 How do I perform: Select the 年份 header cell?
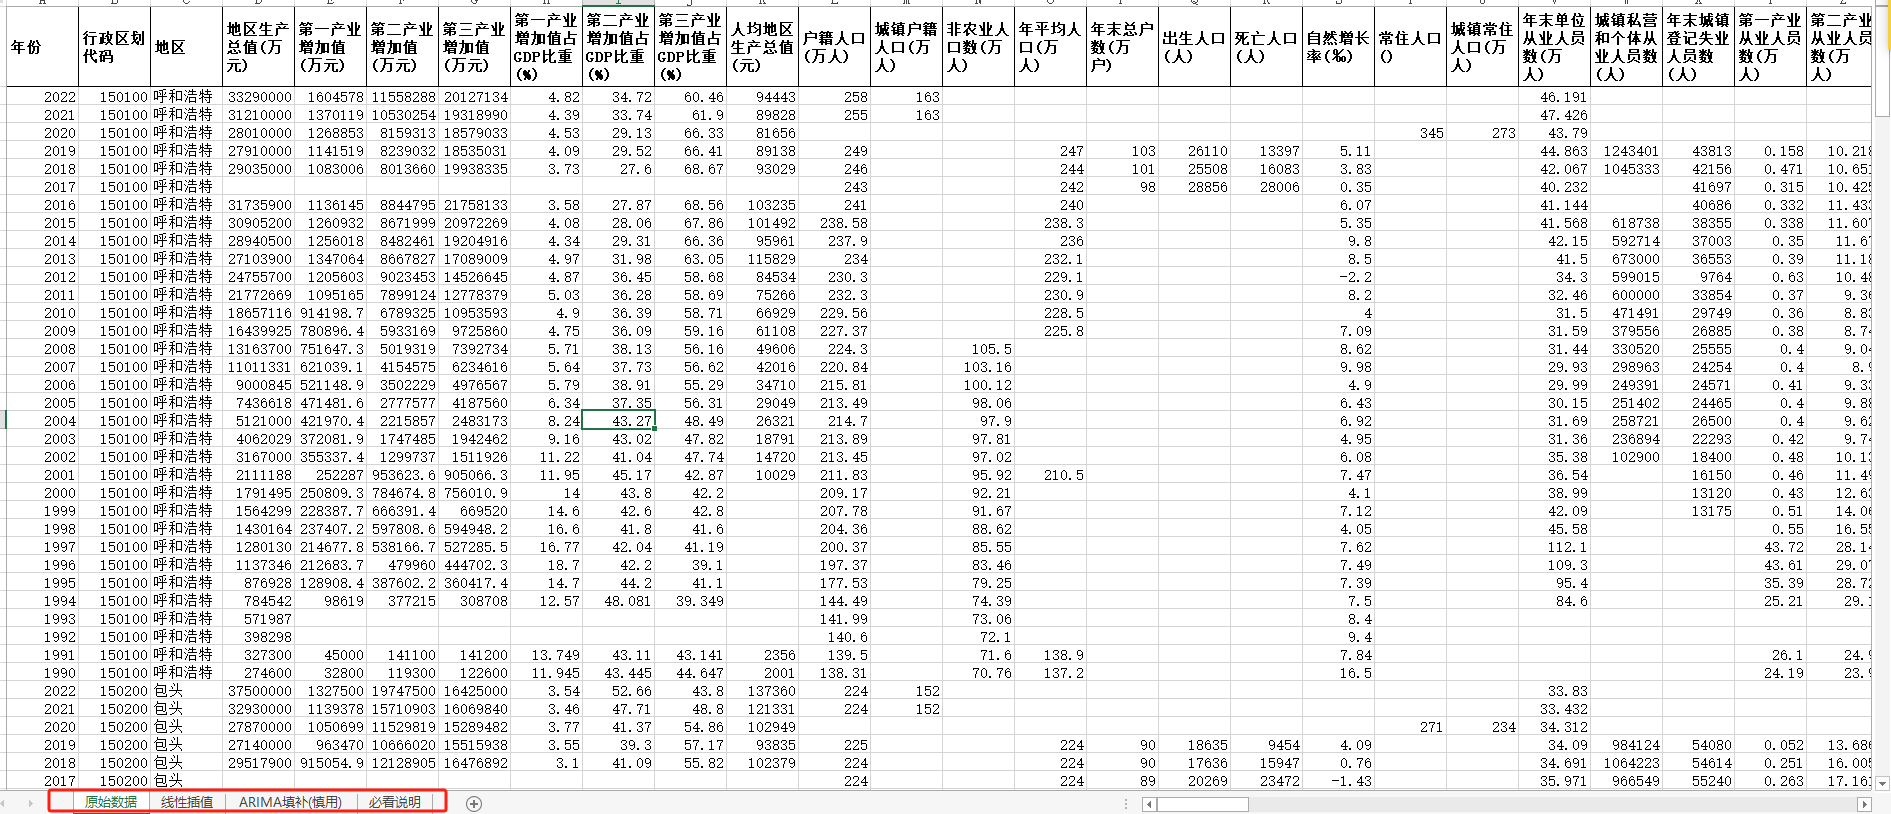(x=43, y=47)
